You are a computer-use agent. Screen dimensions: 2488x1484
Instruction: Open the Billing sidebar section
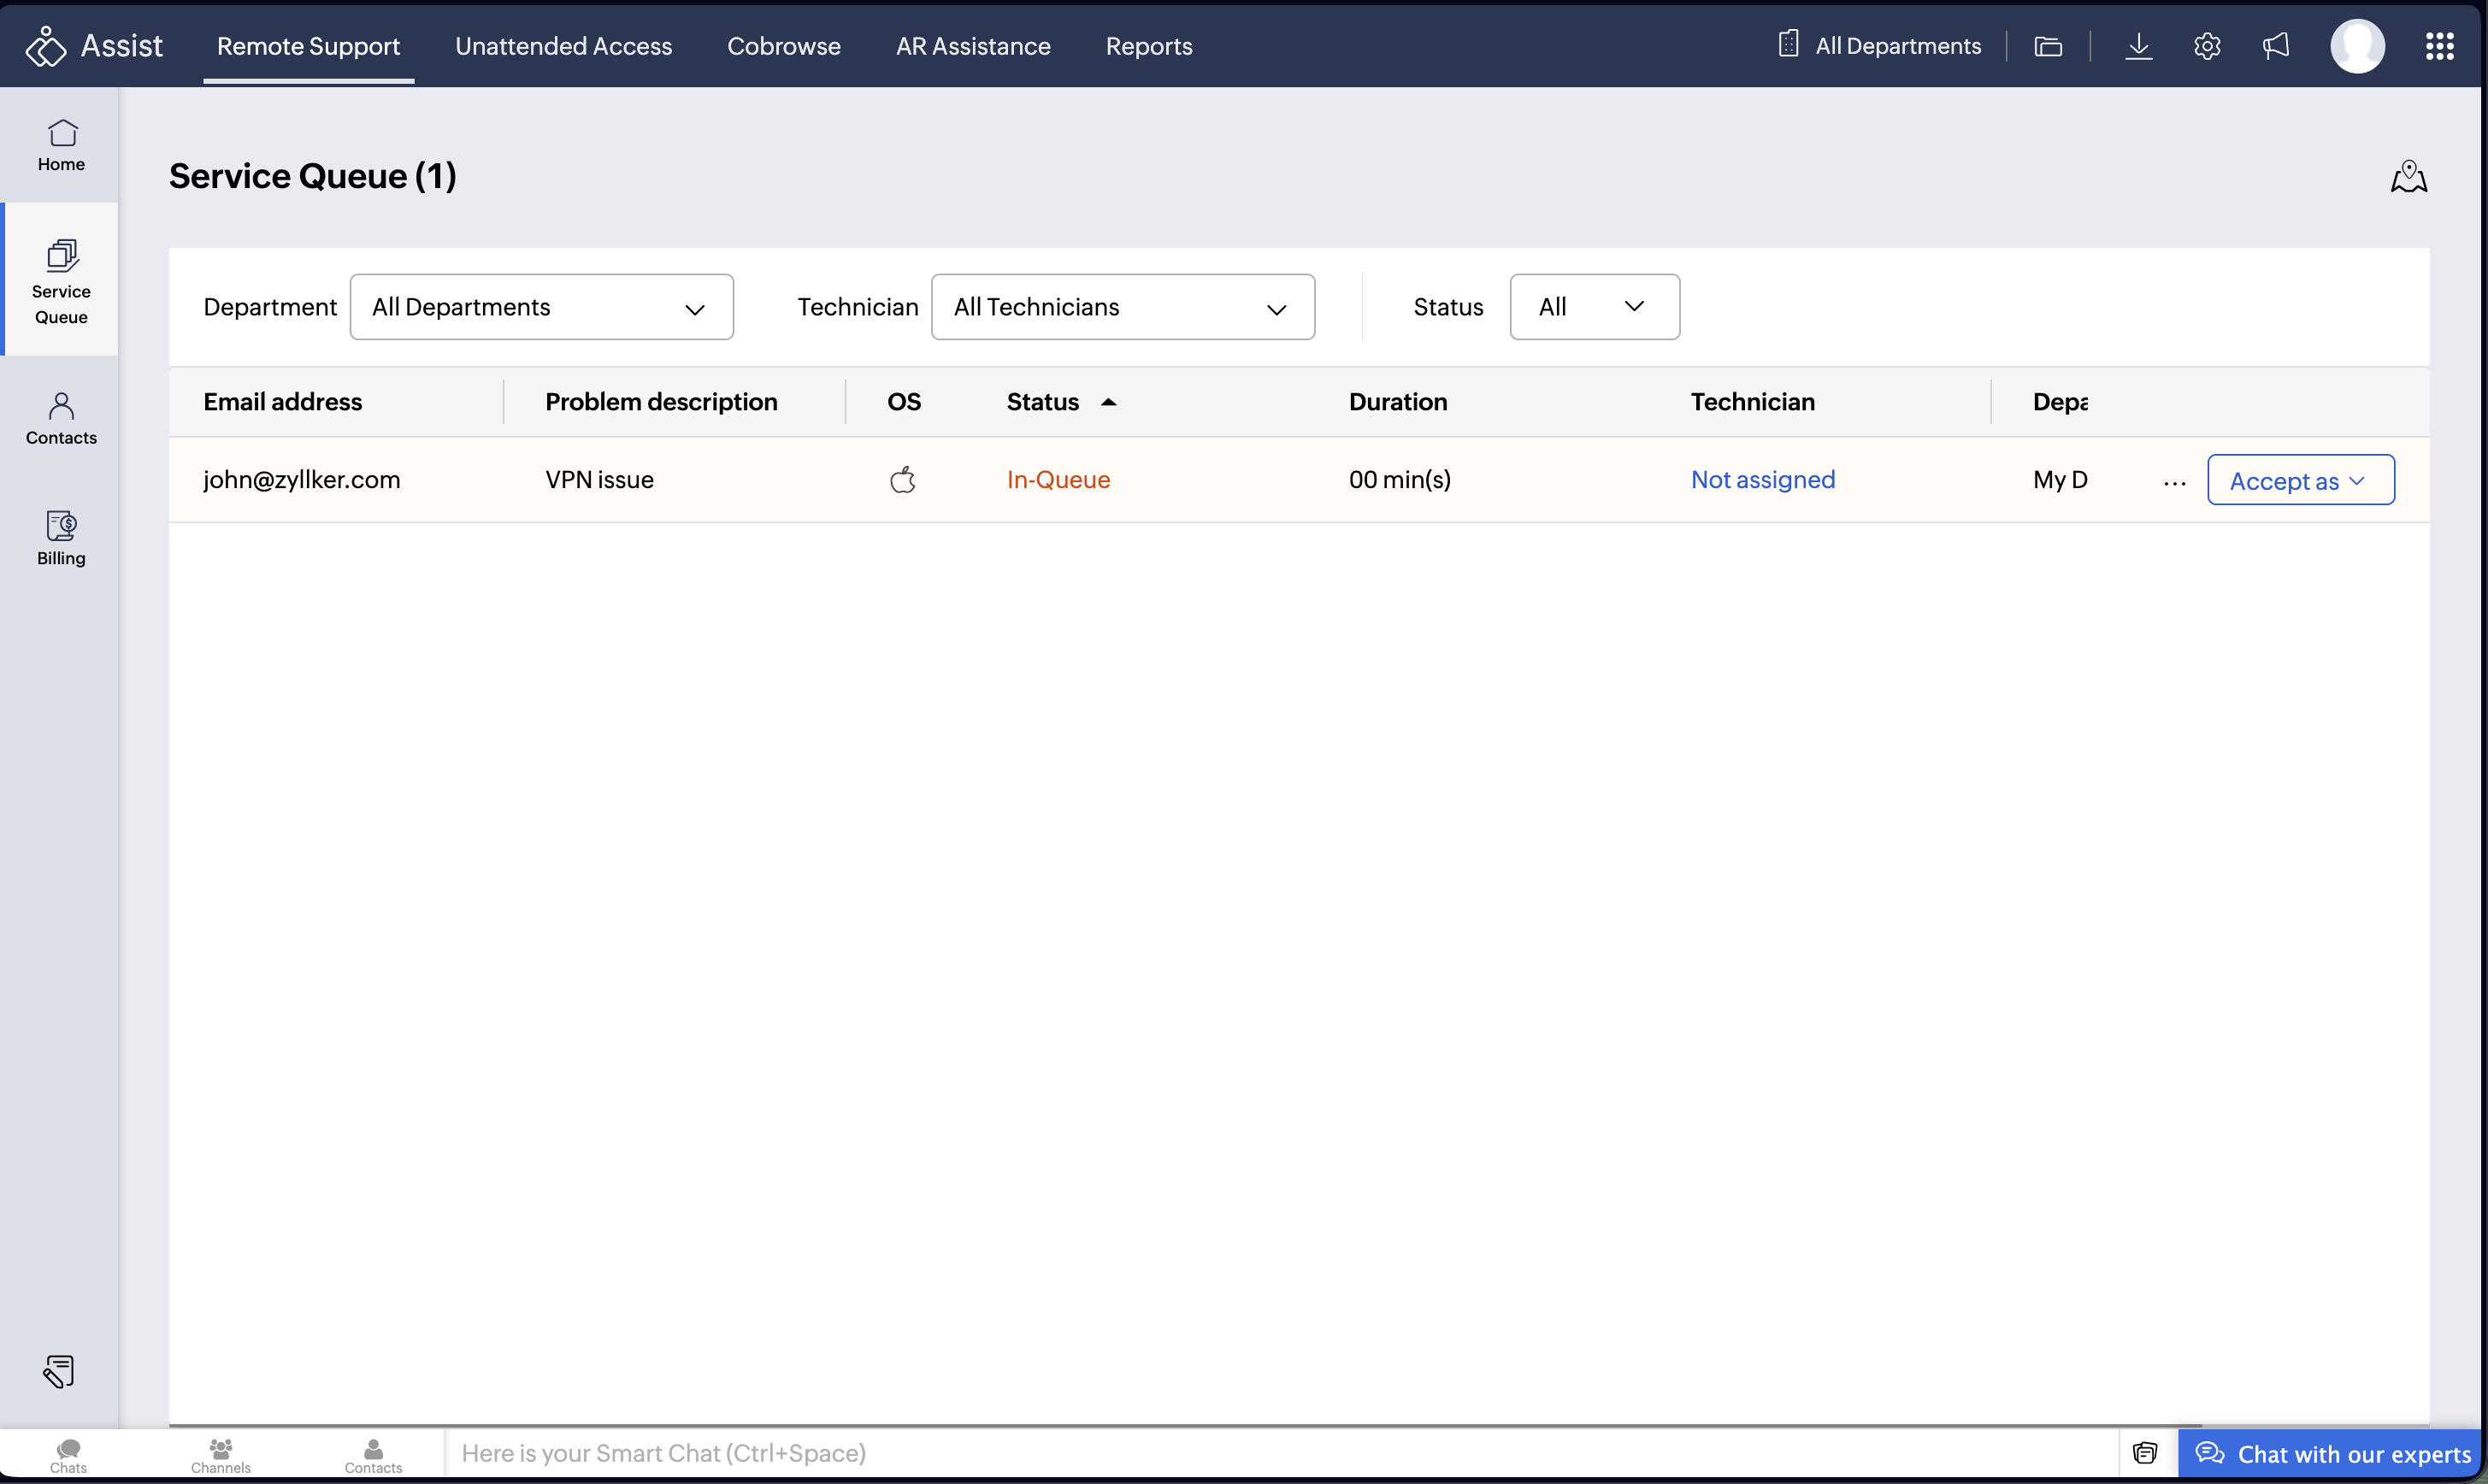point(61,538)
